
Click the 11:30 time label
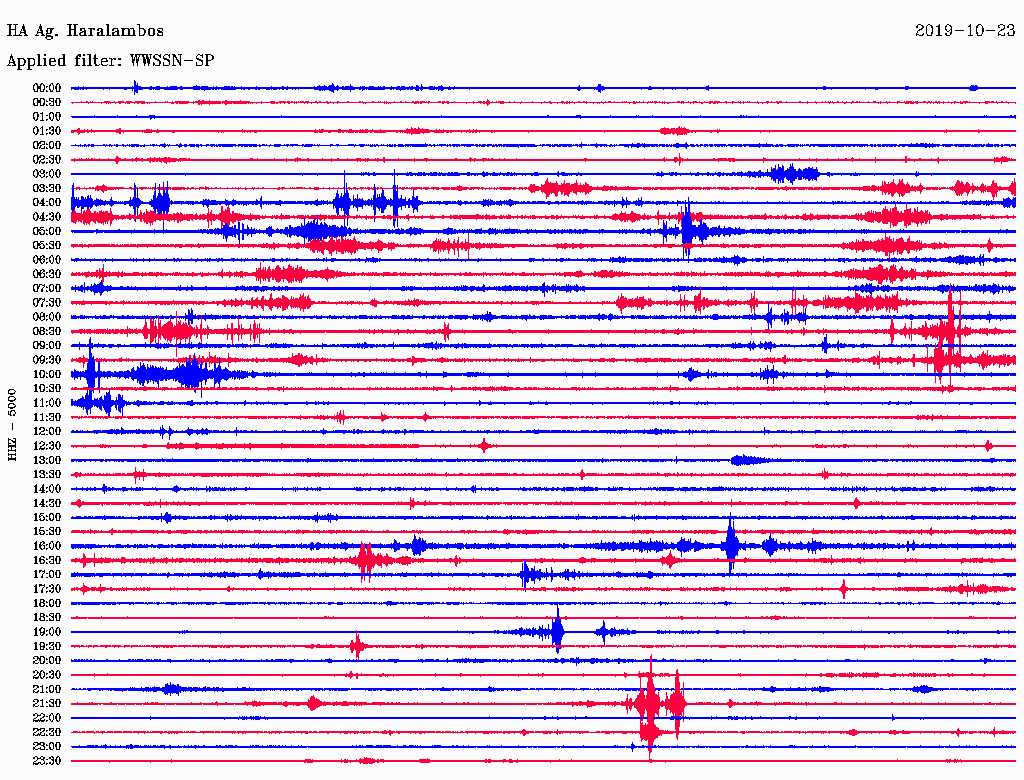tap(47, 417)
